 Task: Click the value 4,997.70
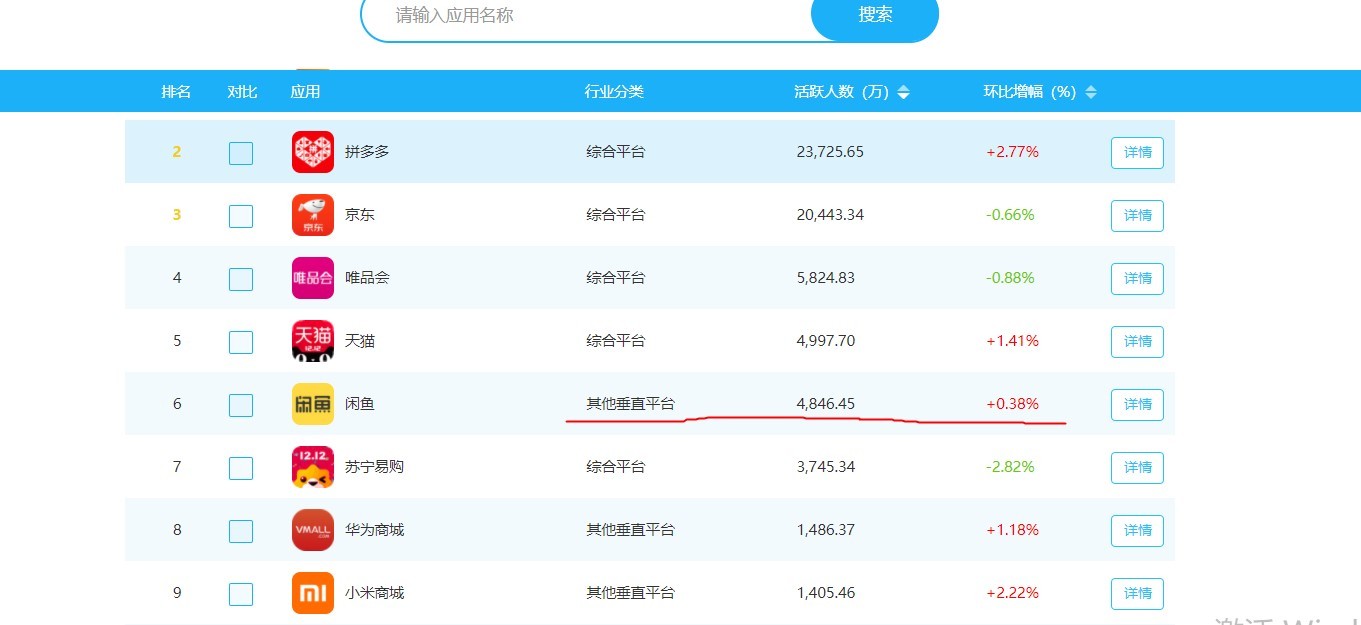pyautogui.click(x=826, y=341)
